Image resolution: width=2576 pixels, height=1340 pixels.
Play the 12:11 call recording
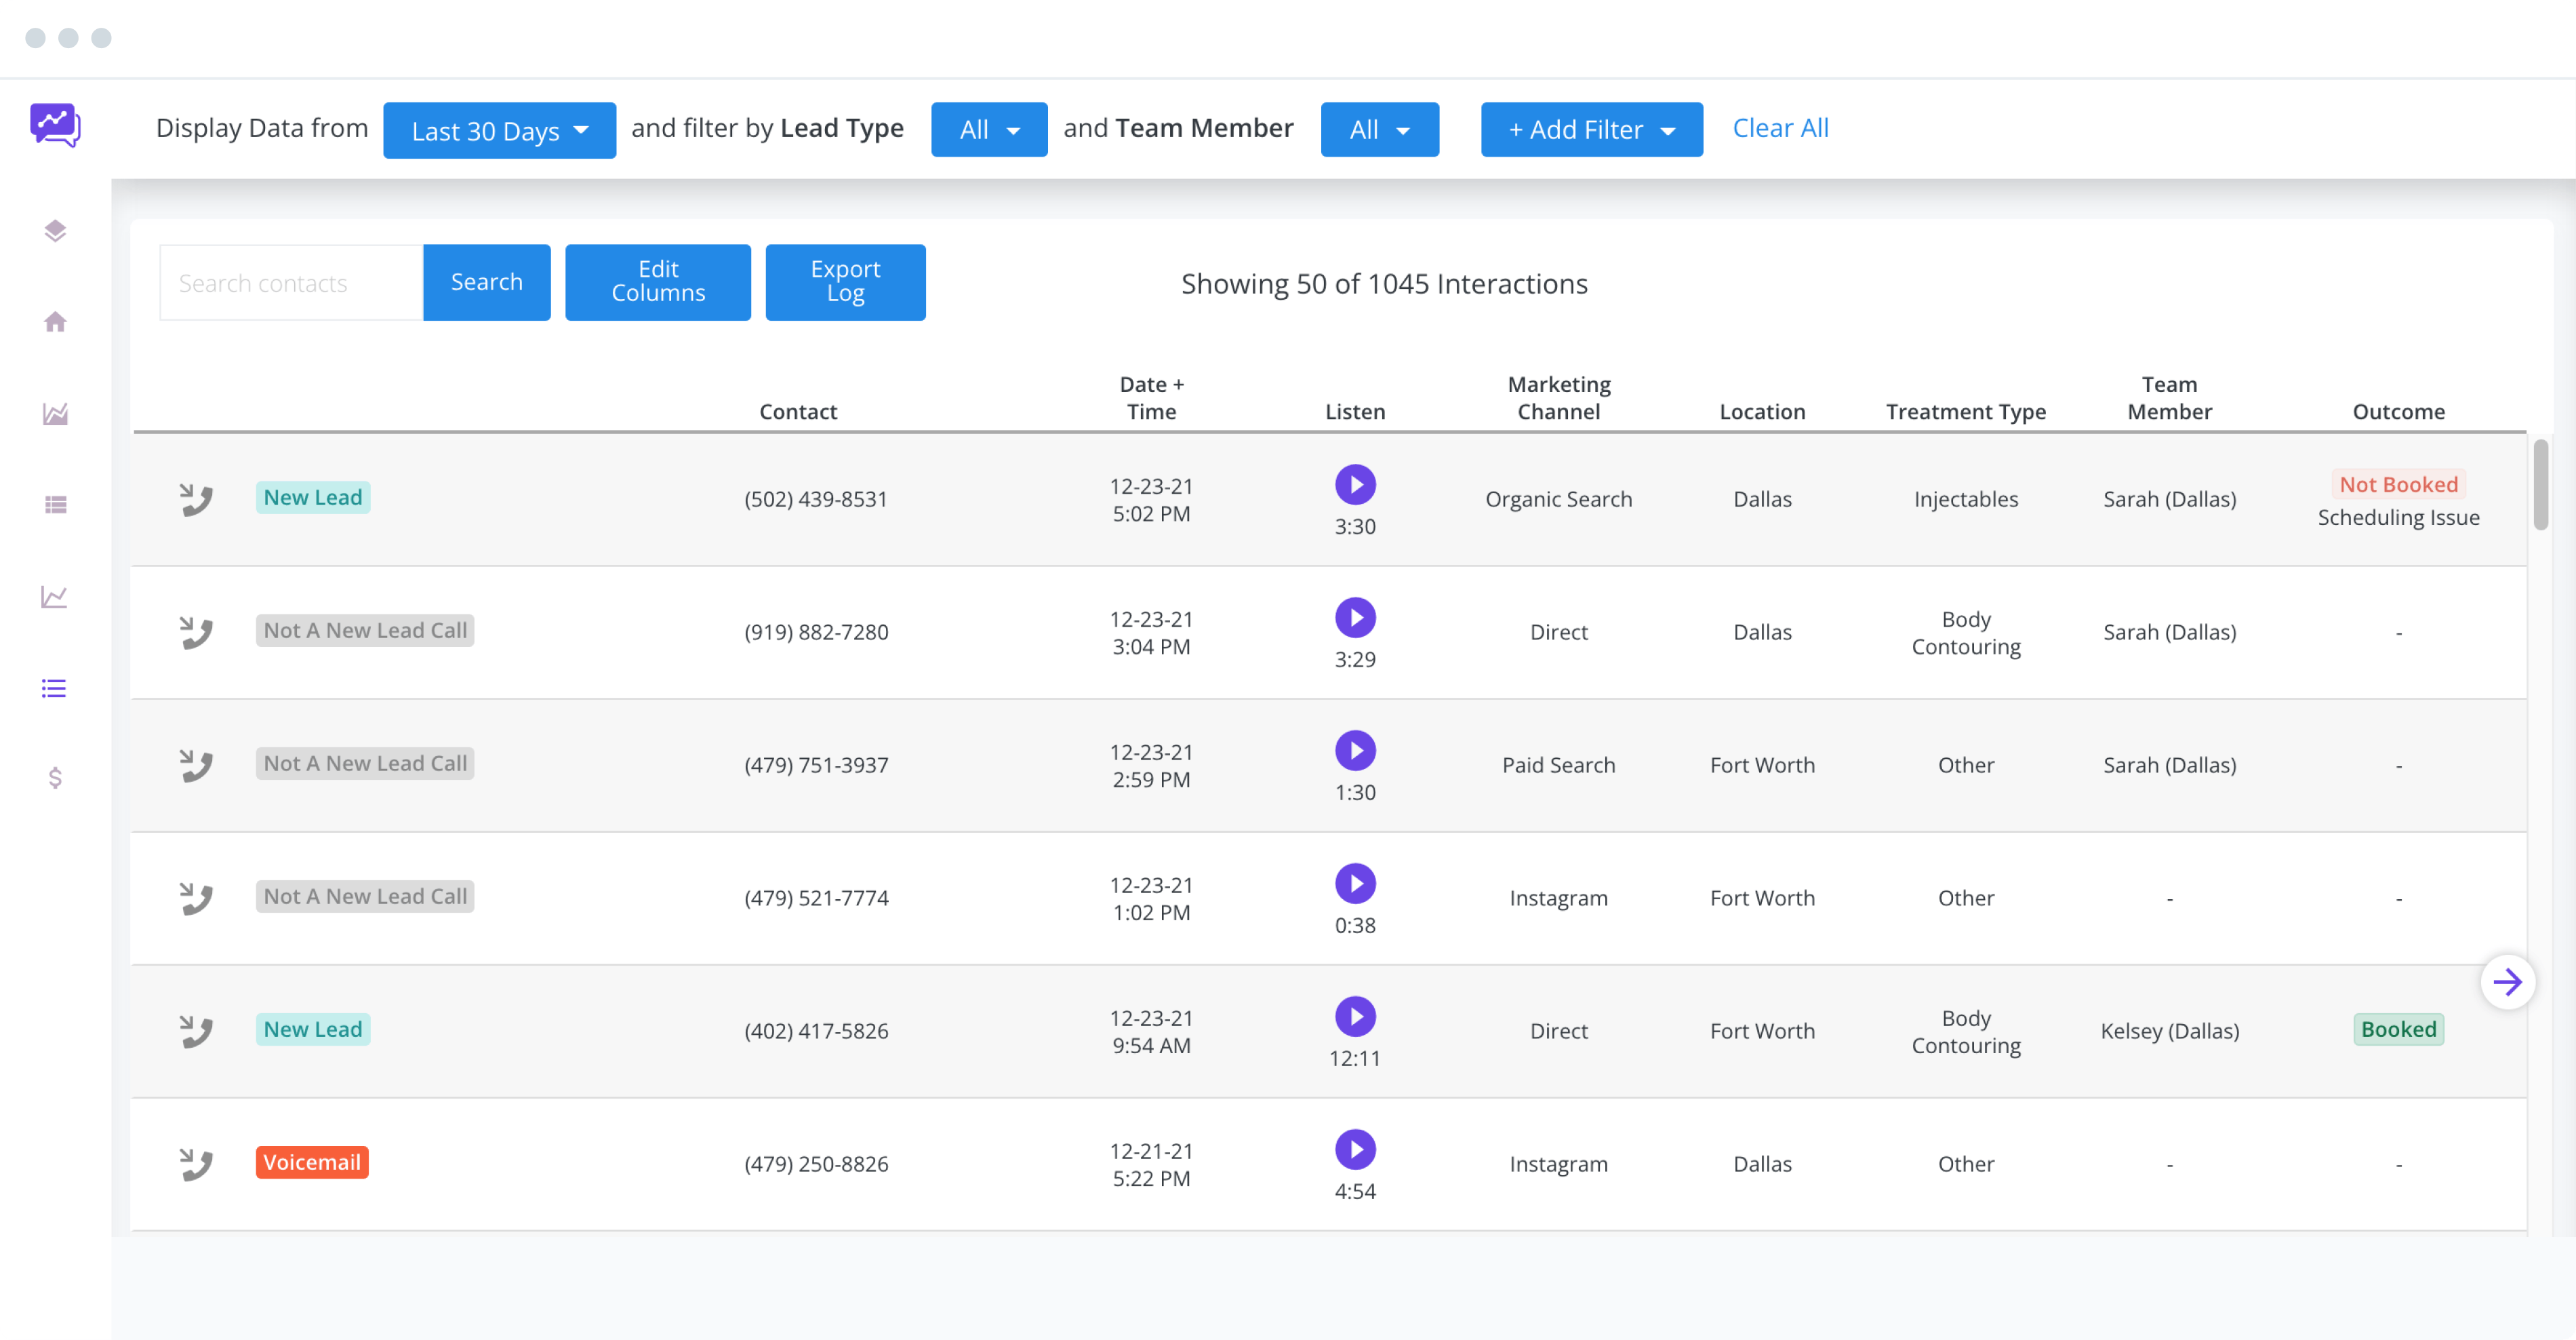[1355, 1016]
